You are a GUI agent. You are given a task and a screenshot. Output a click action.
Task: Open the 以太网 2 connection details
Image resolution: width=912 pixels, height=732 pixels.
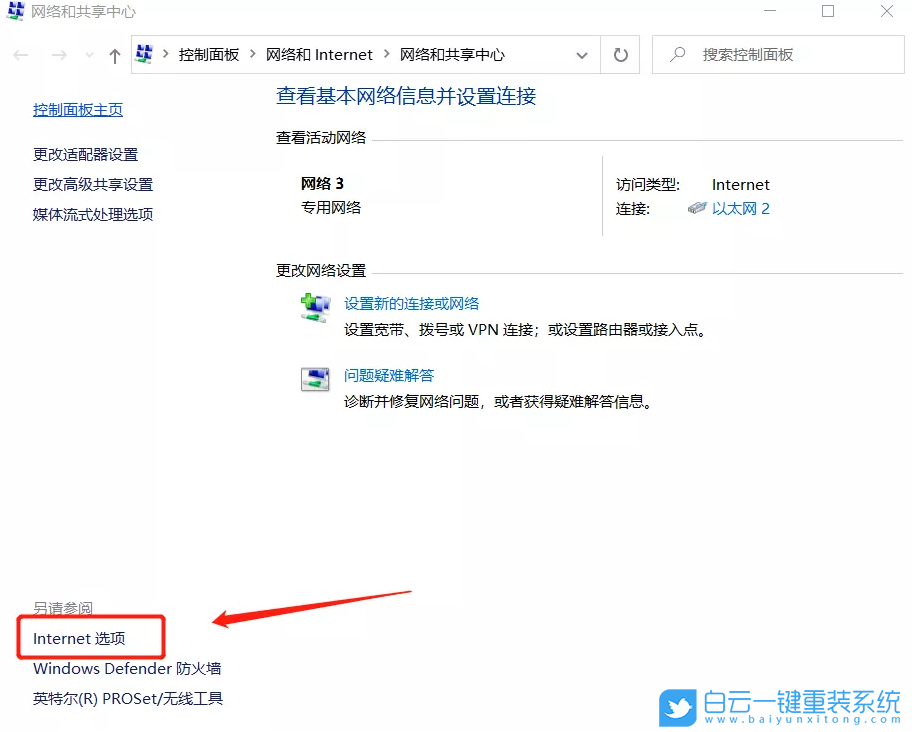coord(740,208)
